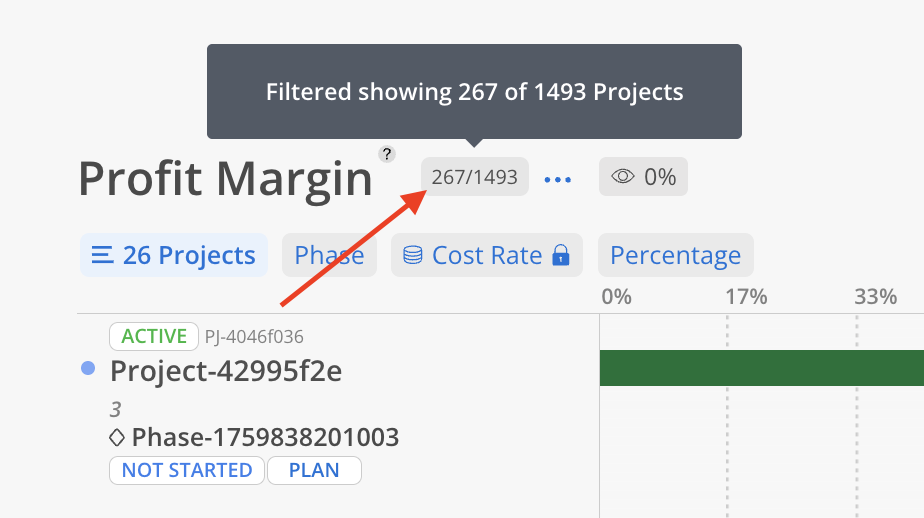
Task: Click the blue dot beside Project-42995f2e
Action: (88, 369)
